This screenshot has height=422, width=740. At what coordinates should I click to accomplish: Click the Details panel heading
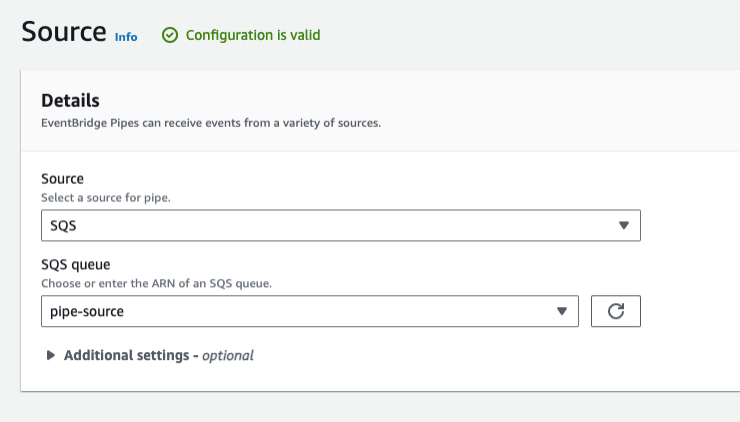[x=70, y=101]
